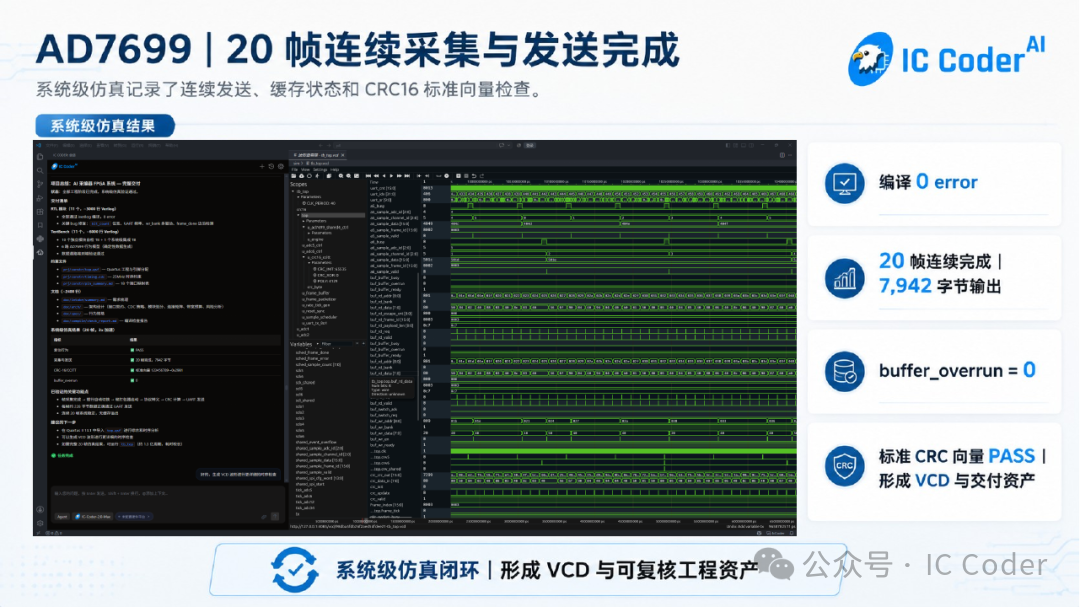
Task: Select u_frame_buffer in the Scopes tree
Action: [x=315, y=293]
